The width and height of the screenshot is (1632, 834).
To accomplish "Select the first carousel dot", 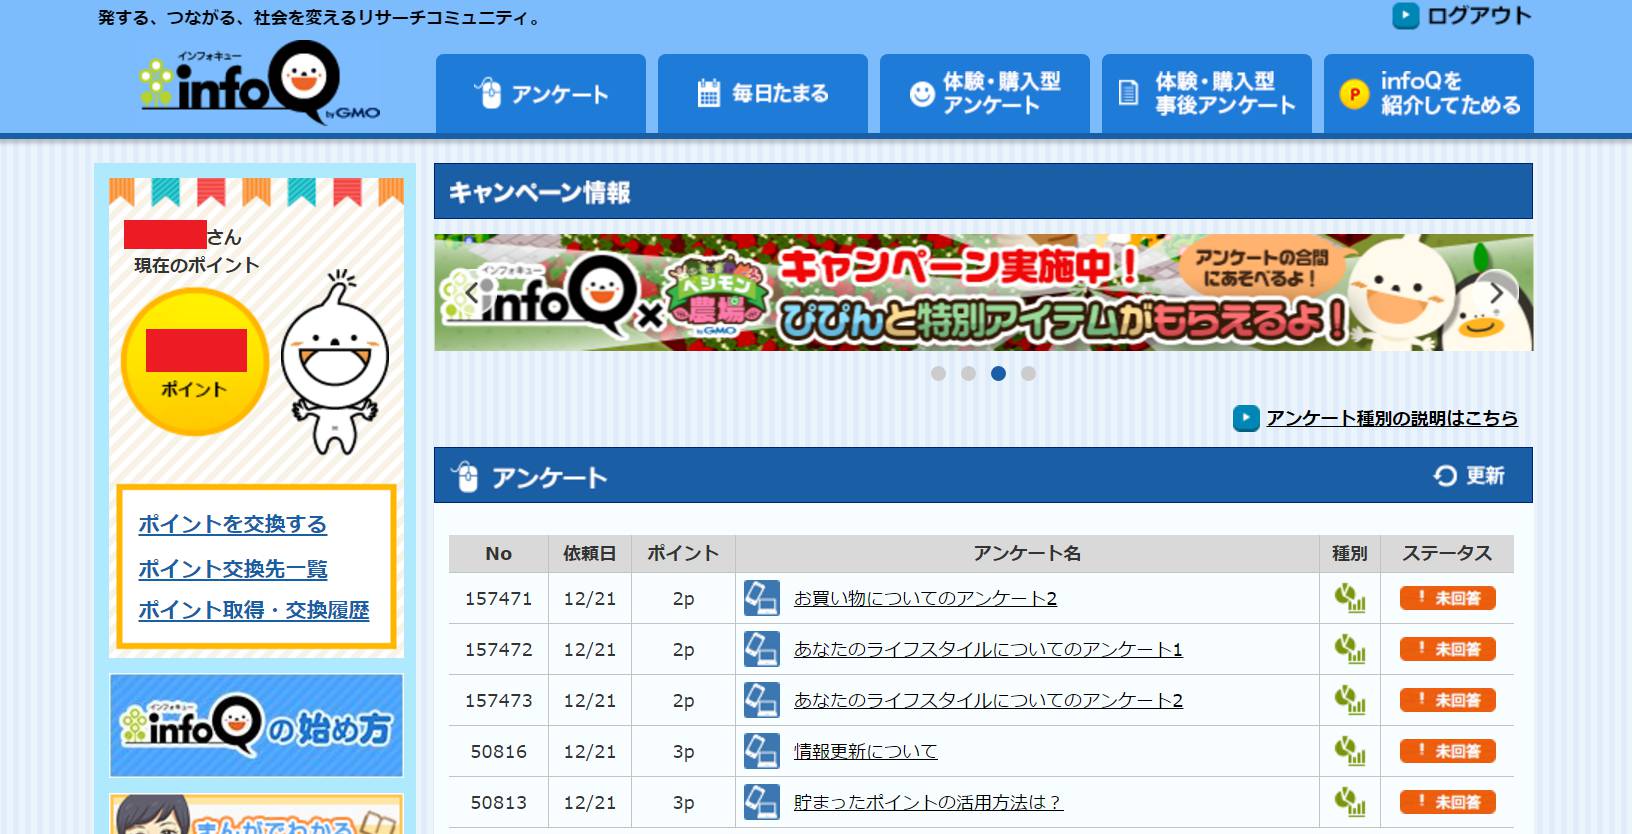I will [x=938, y=373].
